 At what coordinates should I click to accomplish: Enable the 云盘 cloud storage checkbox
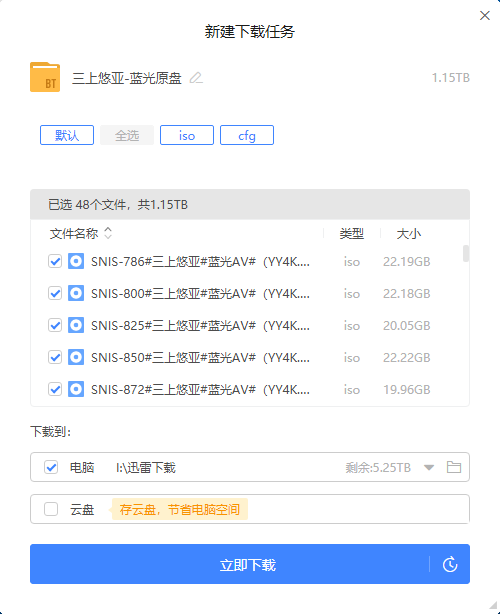(51, 509)
